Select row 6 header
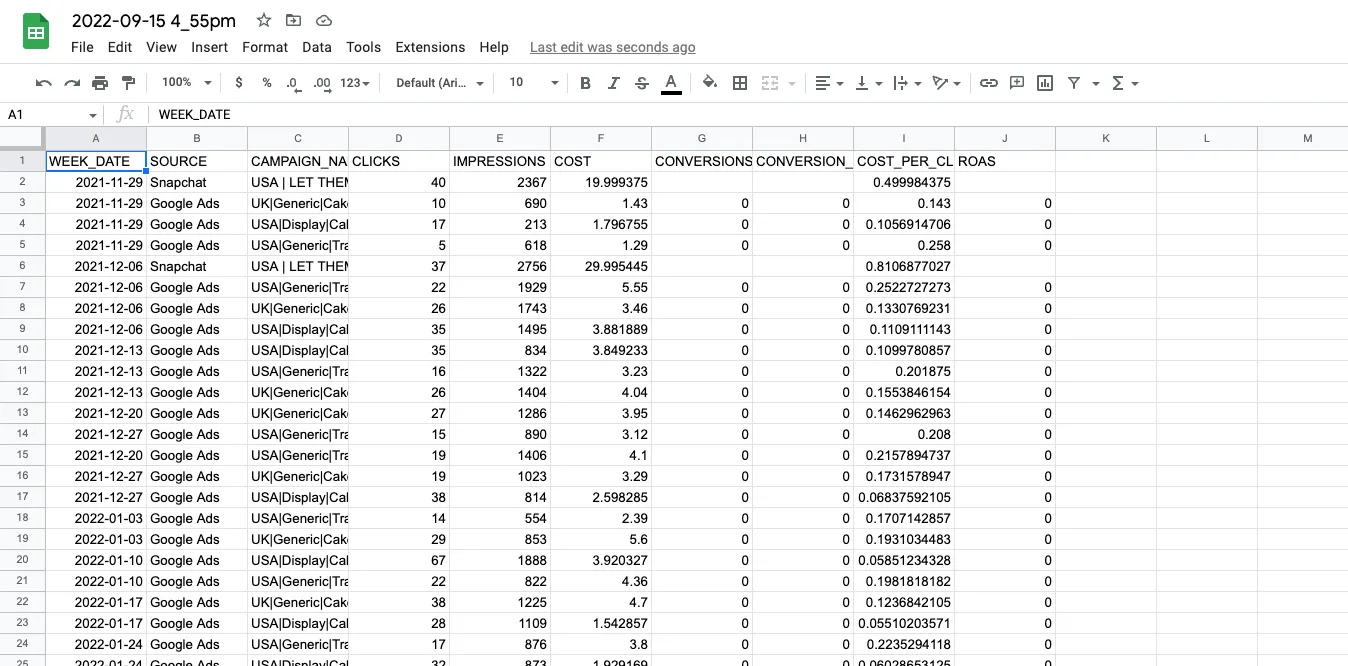 (22, 266)
